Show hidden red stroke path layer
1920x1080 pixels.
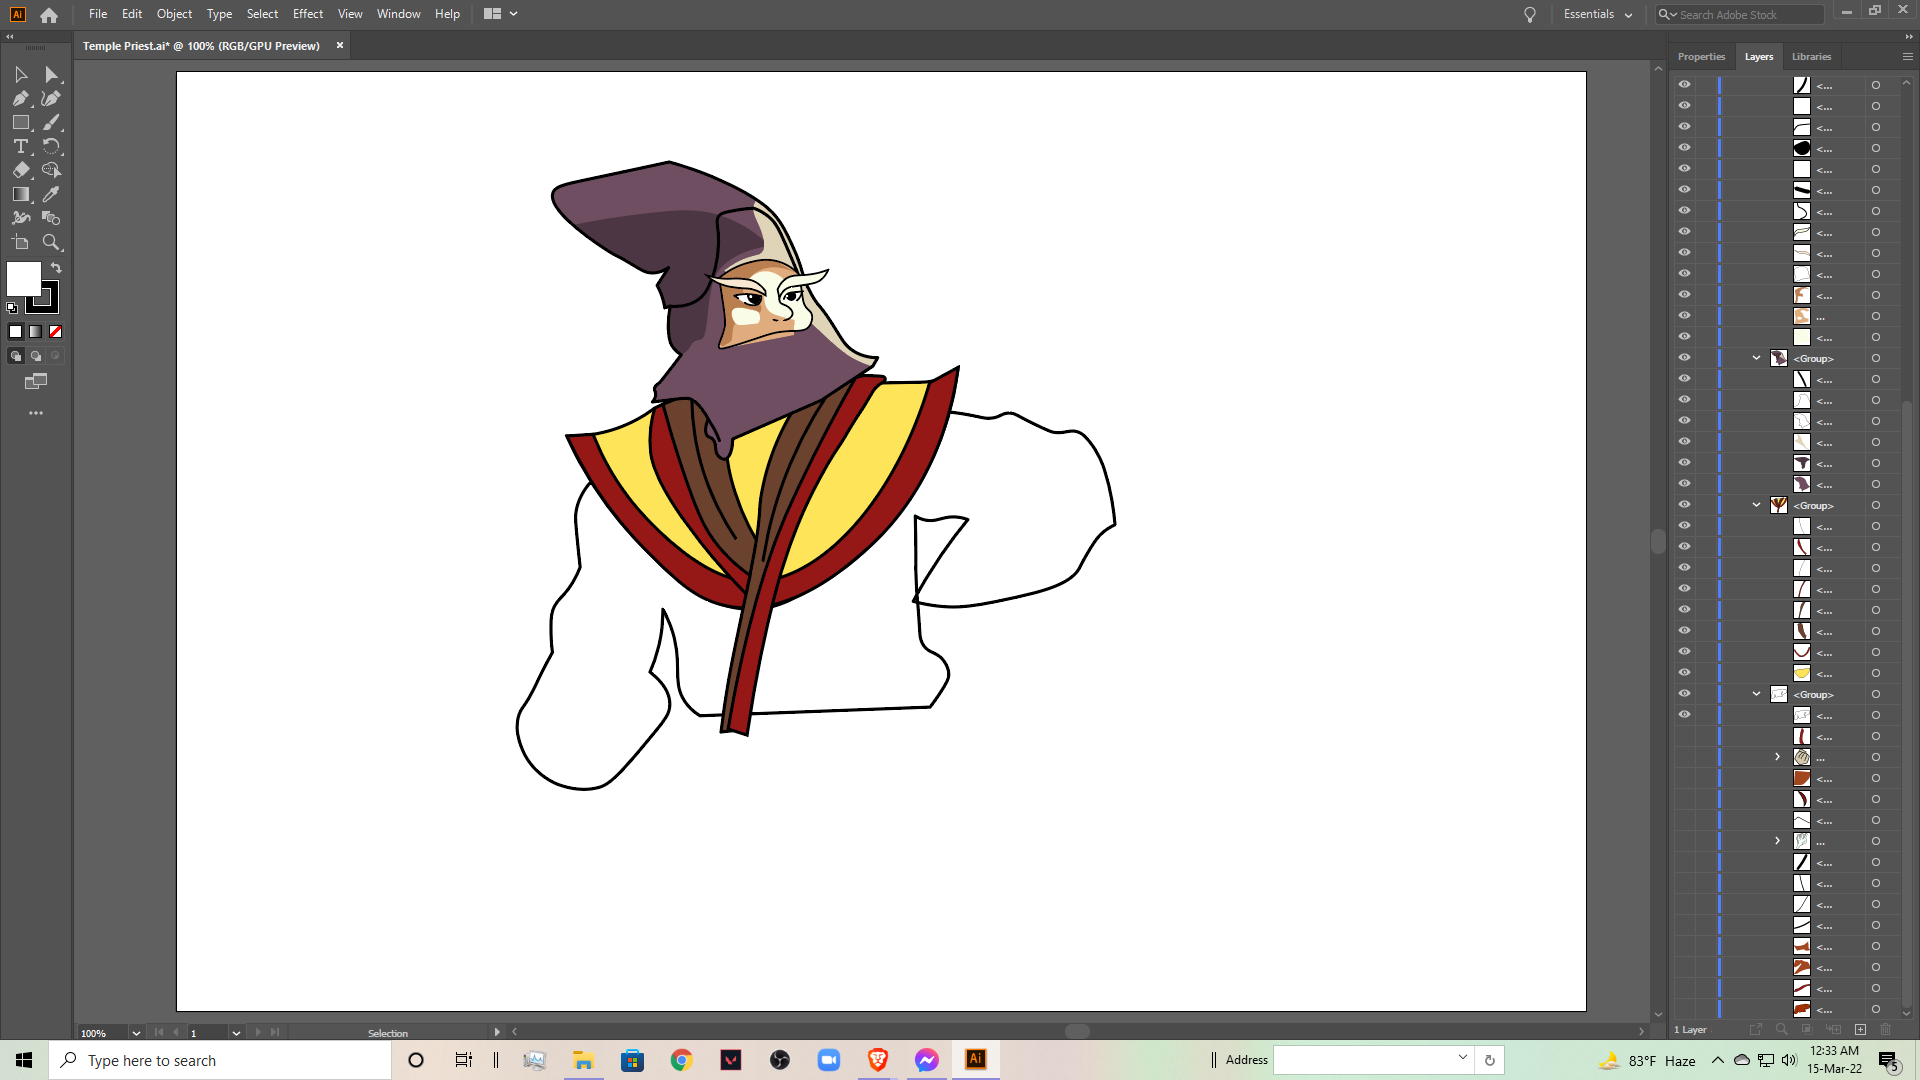1684,736
